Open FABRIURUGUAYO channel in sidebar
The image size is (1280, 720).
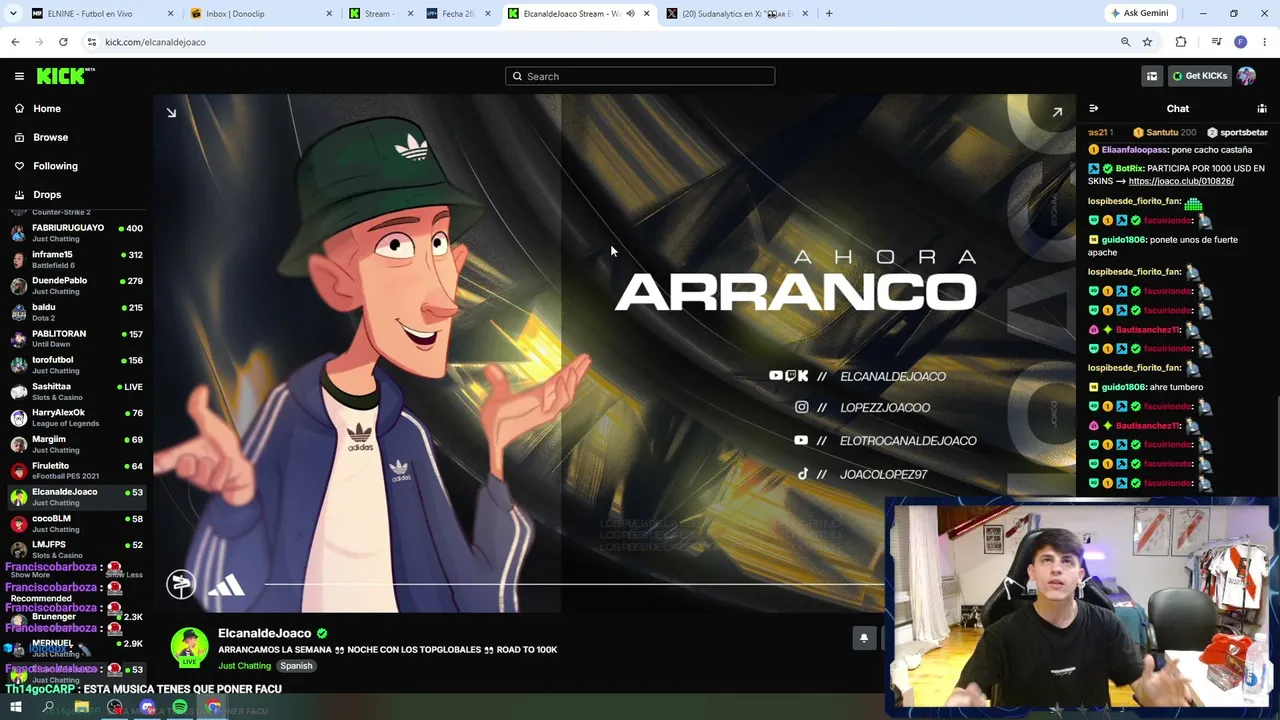tap(76, 233)
